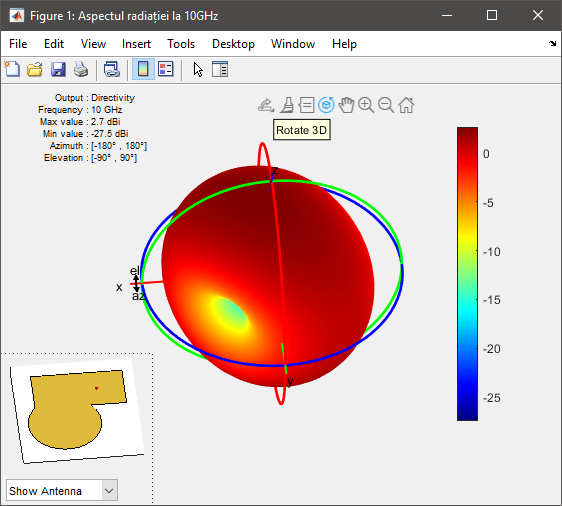The image size is (562, 506).
Task: Toggle the Rotate 3D tool
Action: 326,105
